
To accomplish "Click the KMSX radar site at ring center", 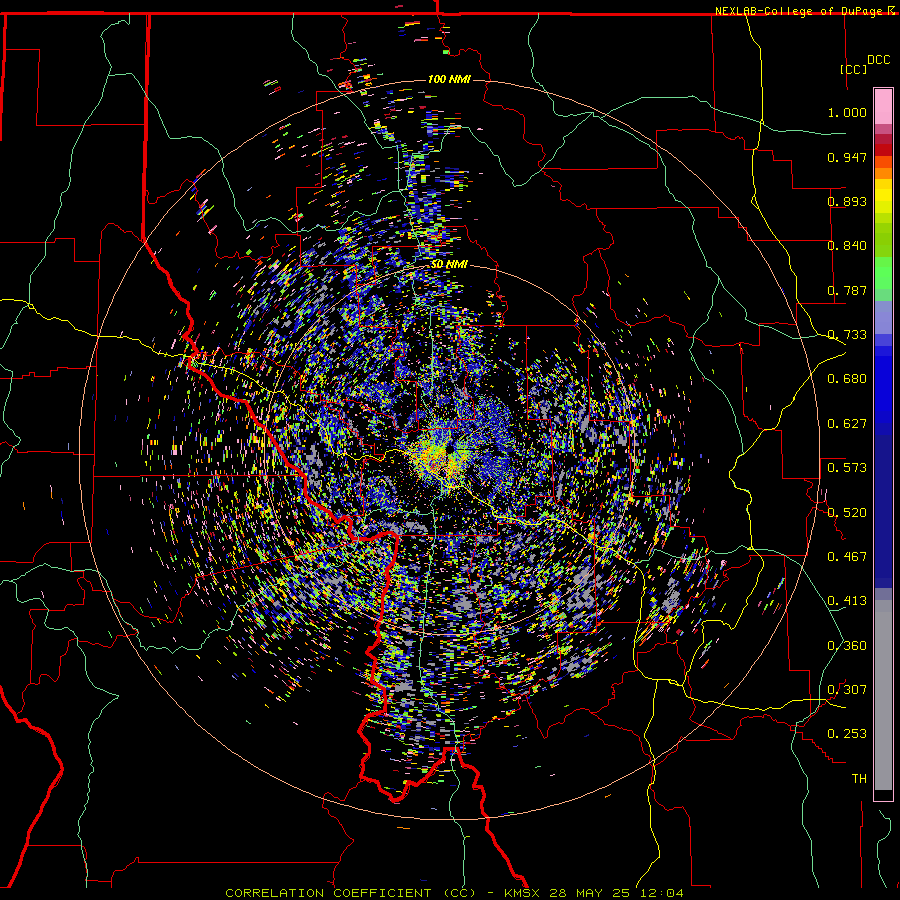I will (449, 449).
